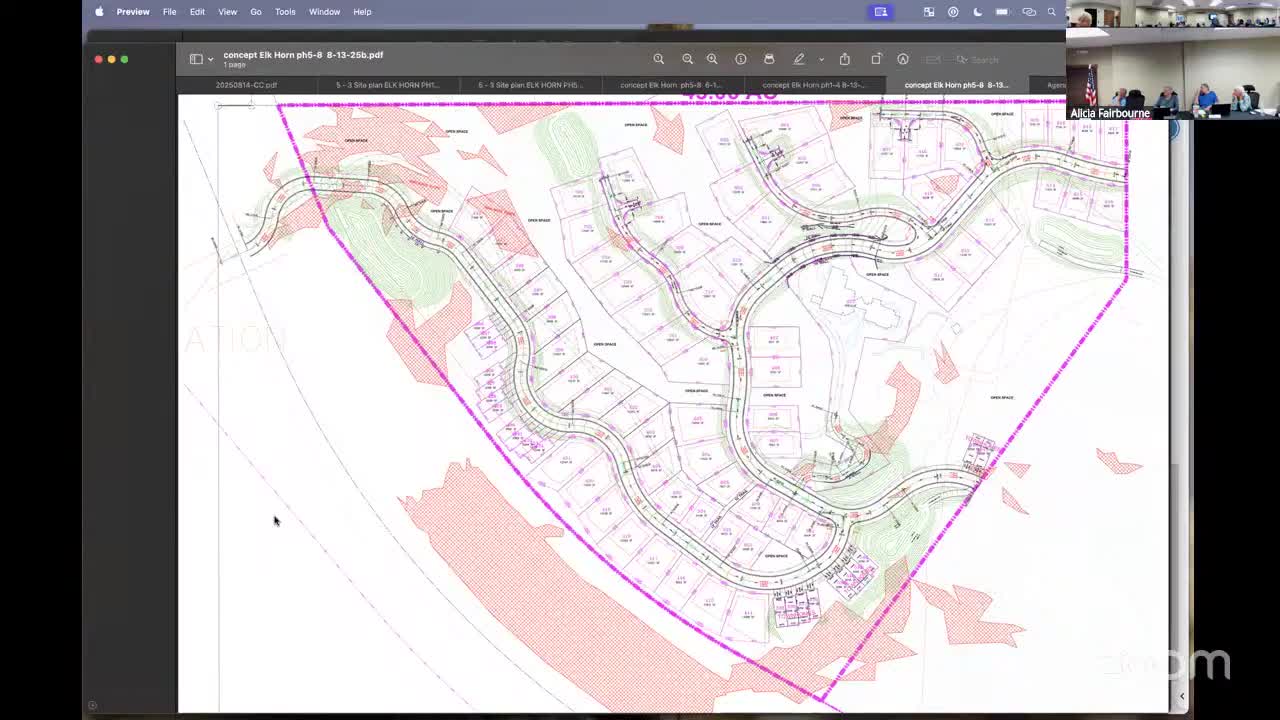Open the Apple menu

pyautogui.click(x=99, y=12)
